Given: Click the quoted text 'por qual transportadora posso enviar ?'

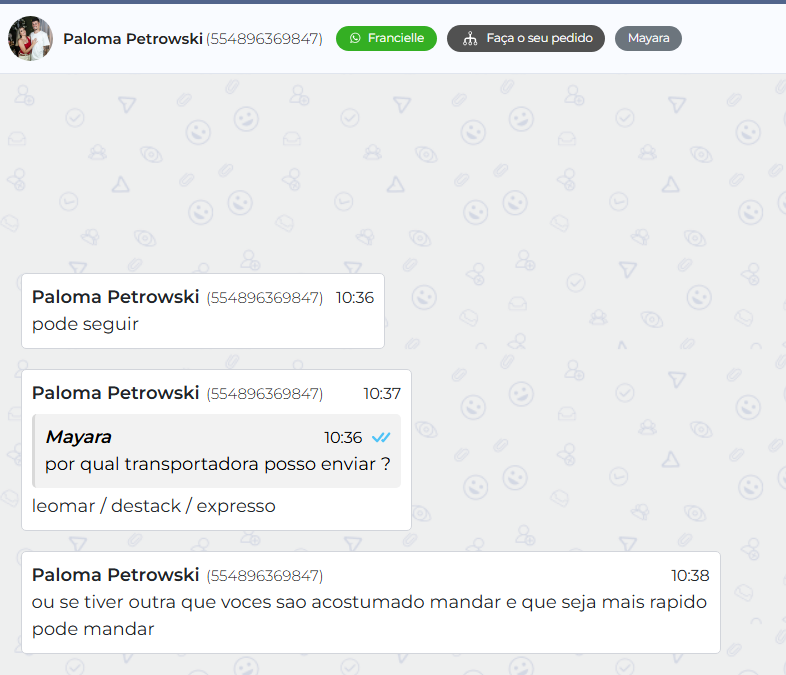Looking at the screenshot, I should click(x=218, y=464).
